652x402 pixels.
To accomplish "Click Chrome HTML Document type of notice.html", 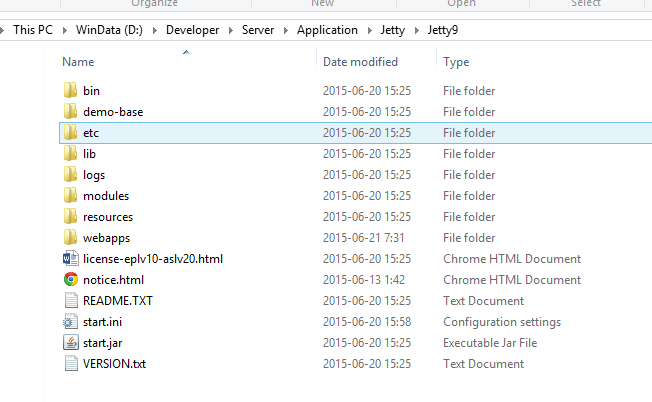I will (512, 280).
